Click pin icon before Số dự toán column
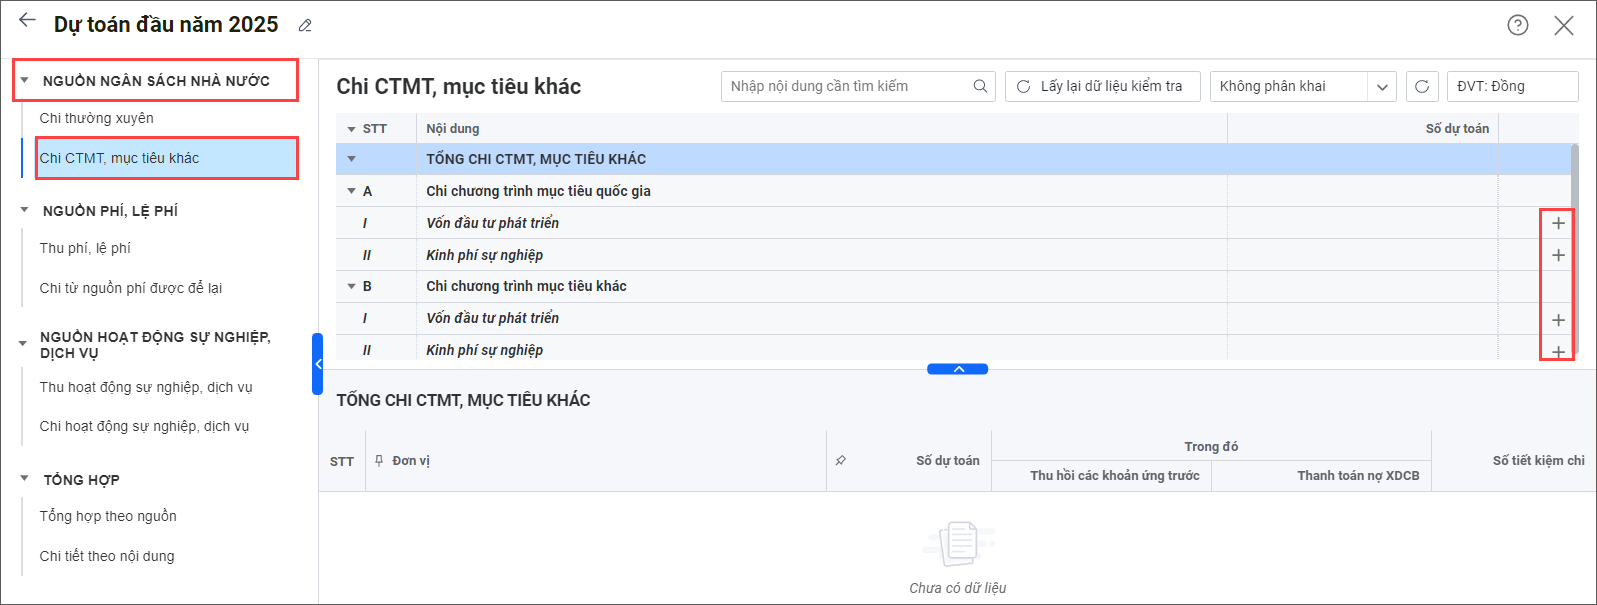1597x605 pixels. click(841, 461)
